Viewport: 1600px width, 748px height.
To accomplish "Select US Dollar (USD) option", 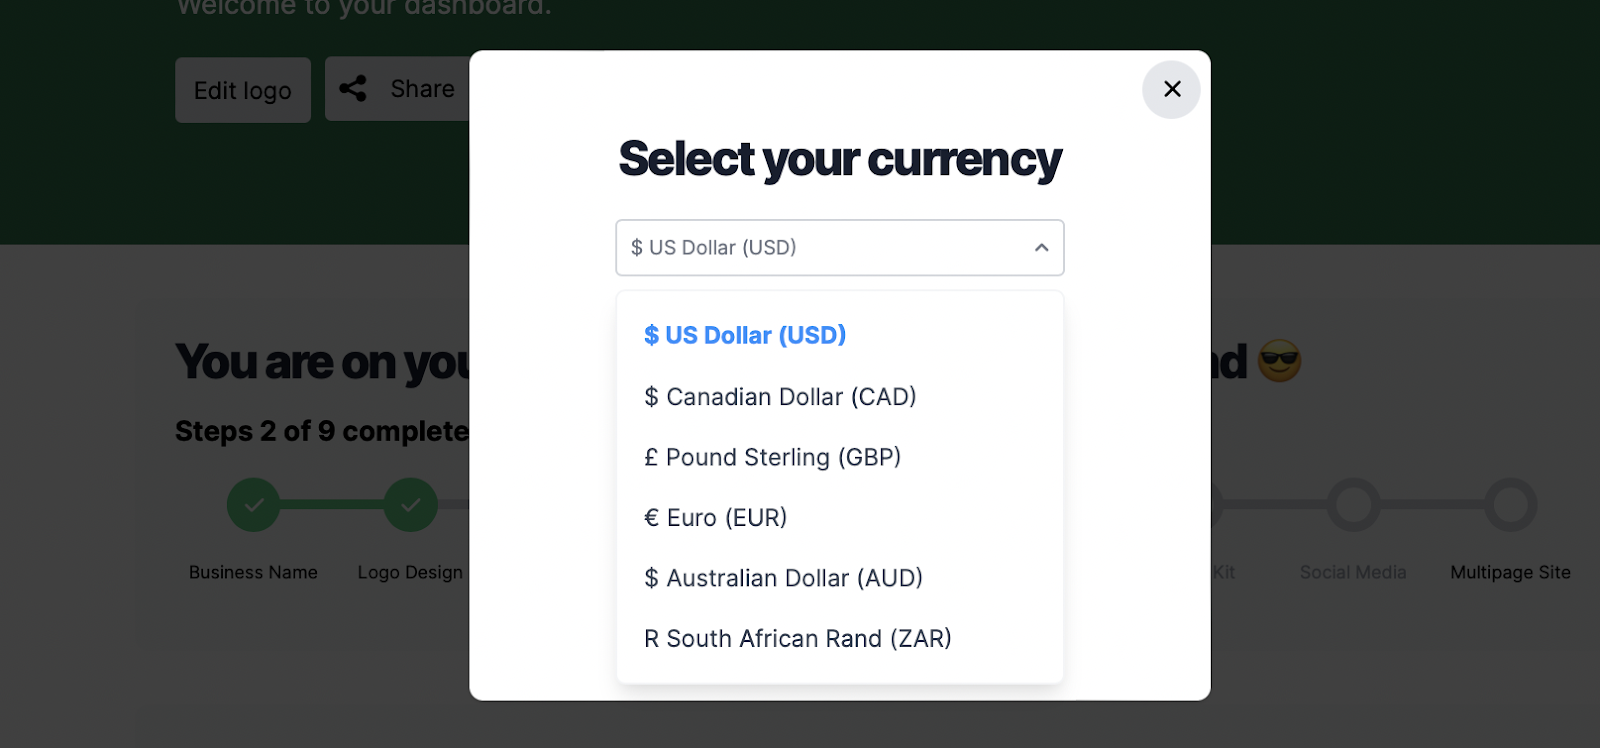I will pos(745,335).
